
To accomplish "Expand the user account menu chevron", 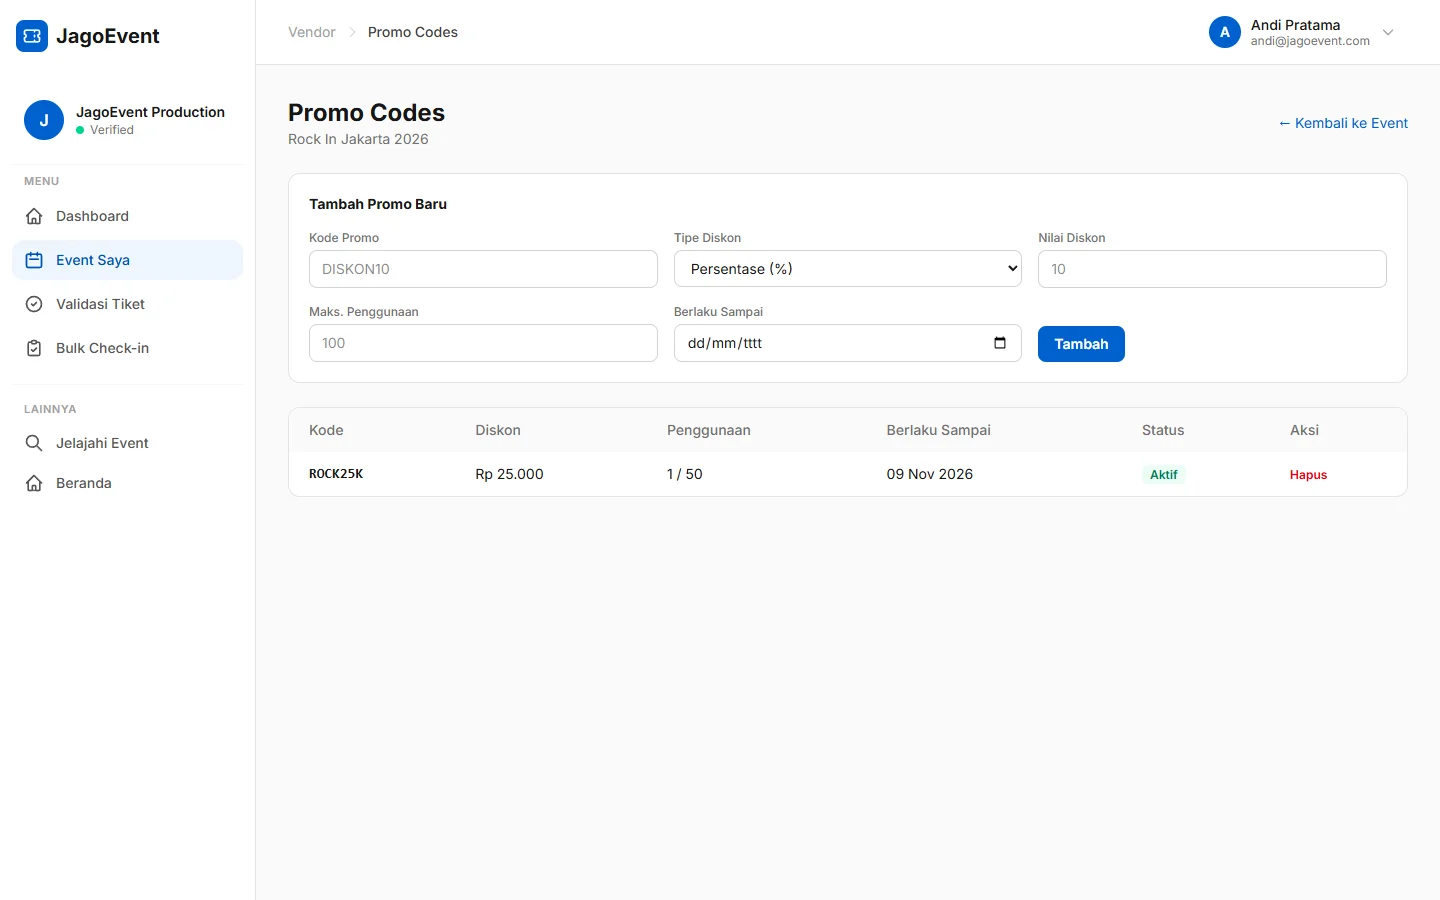I will coord(1388,32).
